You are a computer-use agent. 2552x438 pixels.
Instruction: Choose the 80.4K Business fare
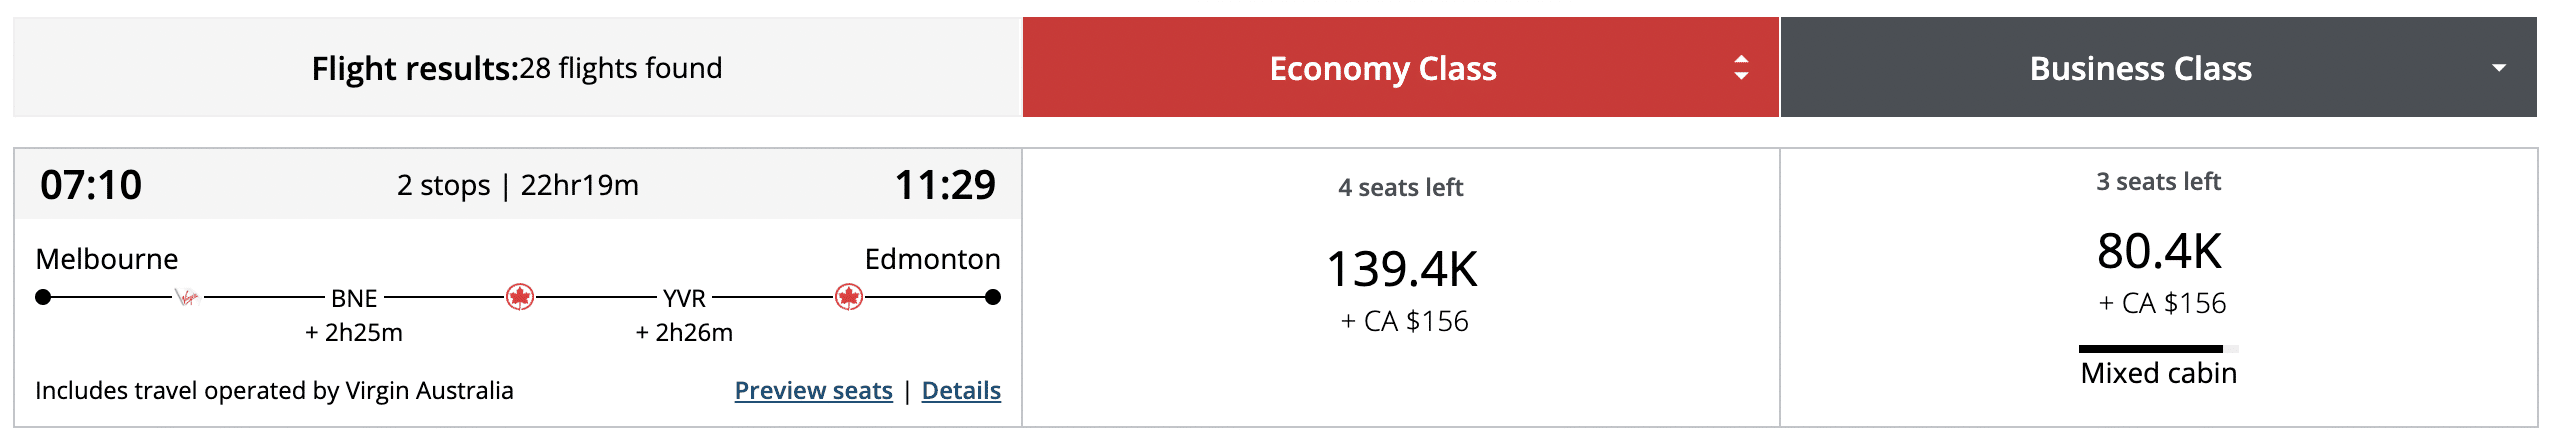(x=2159, y=252)
